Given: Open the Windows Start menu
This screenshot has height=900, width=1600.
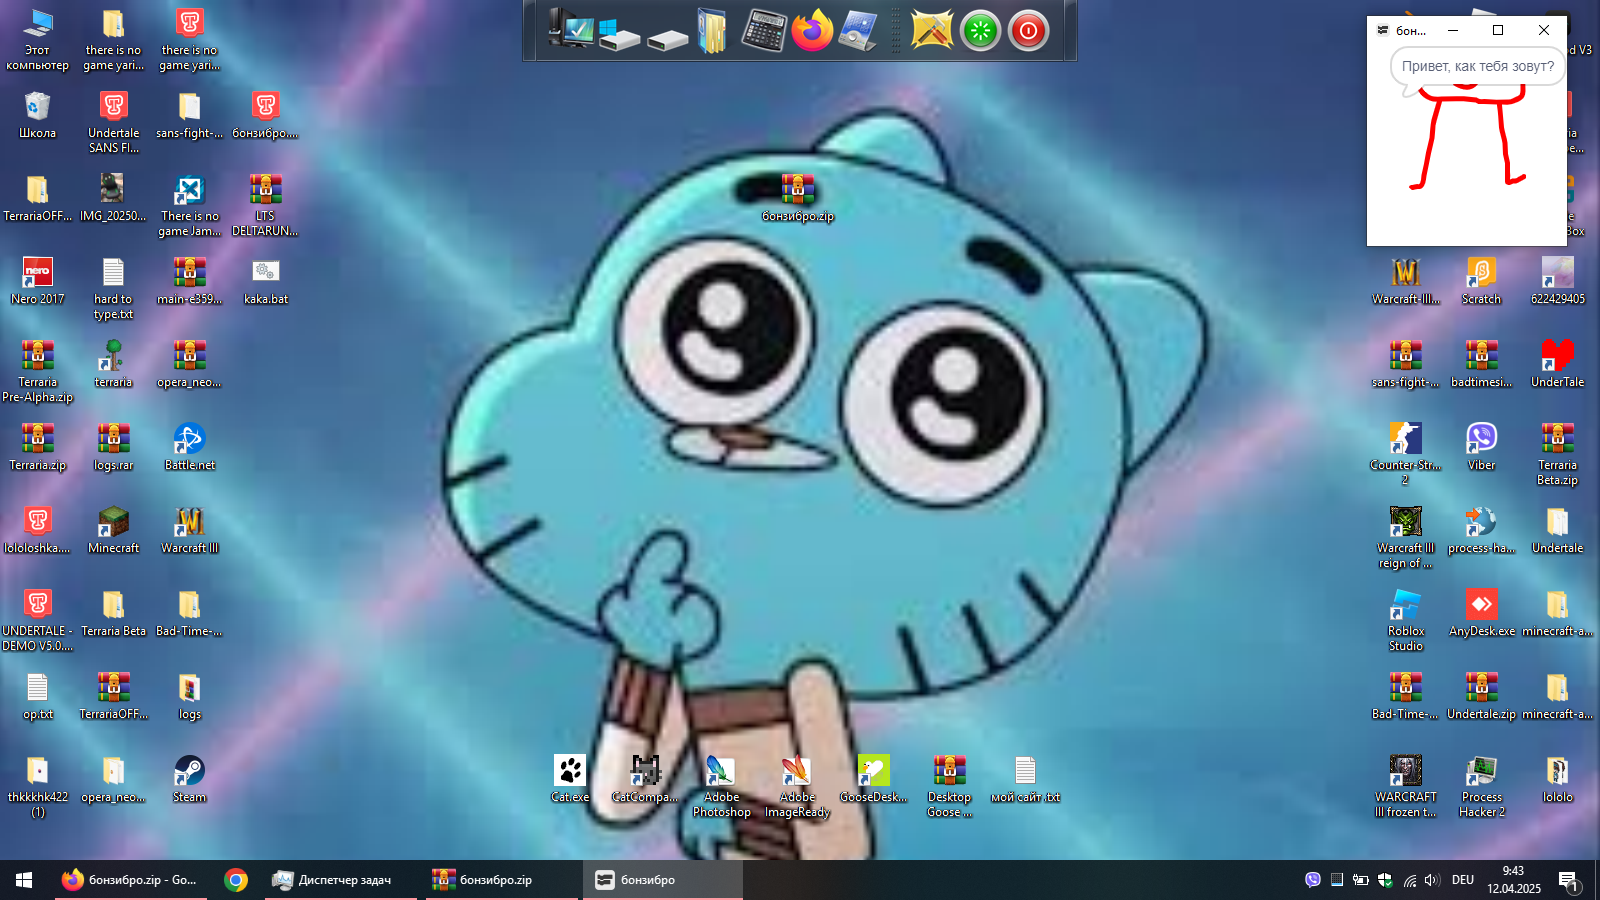Looking at the screenshot, I should [x=24, y=880].
